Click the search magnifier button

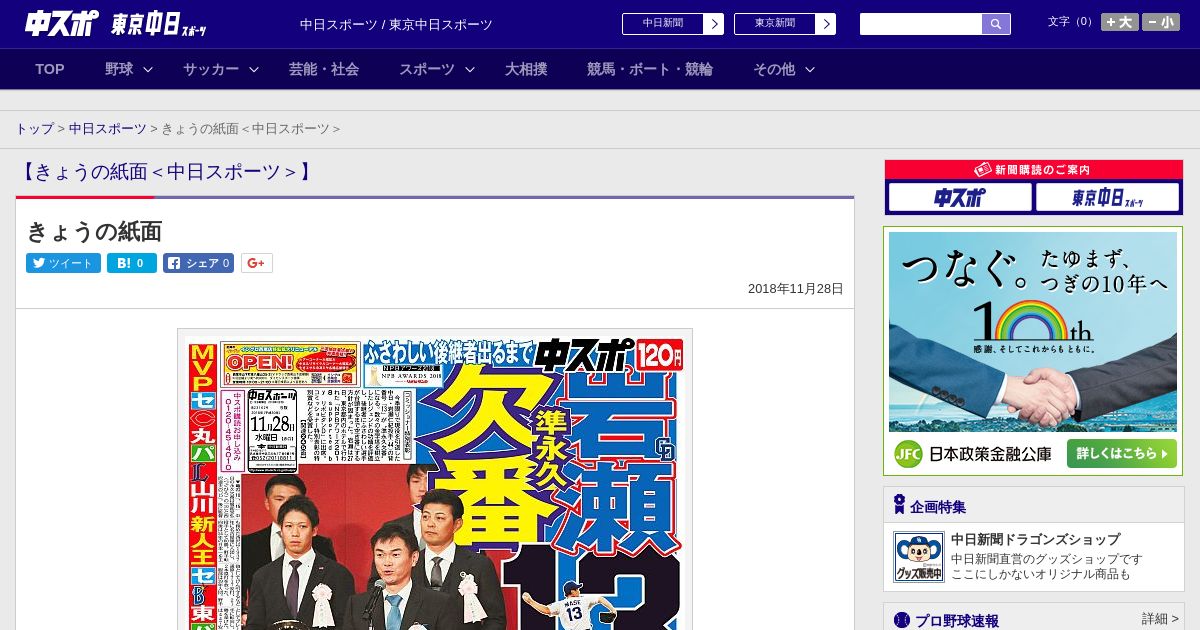pos(996,24)
